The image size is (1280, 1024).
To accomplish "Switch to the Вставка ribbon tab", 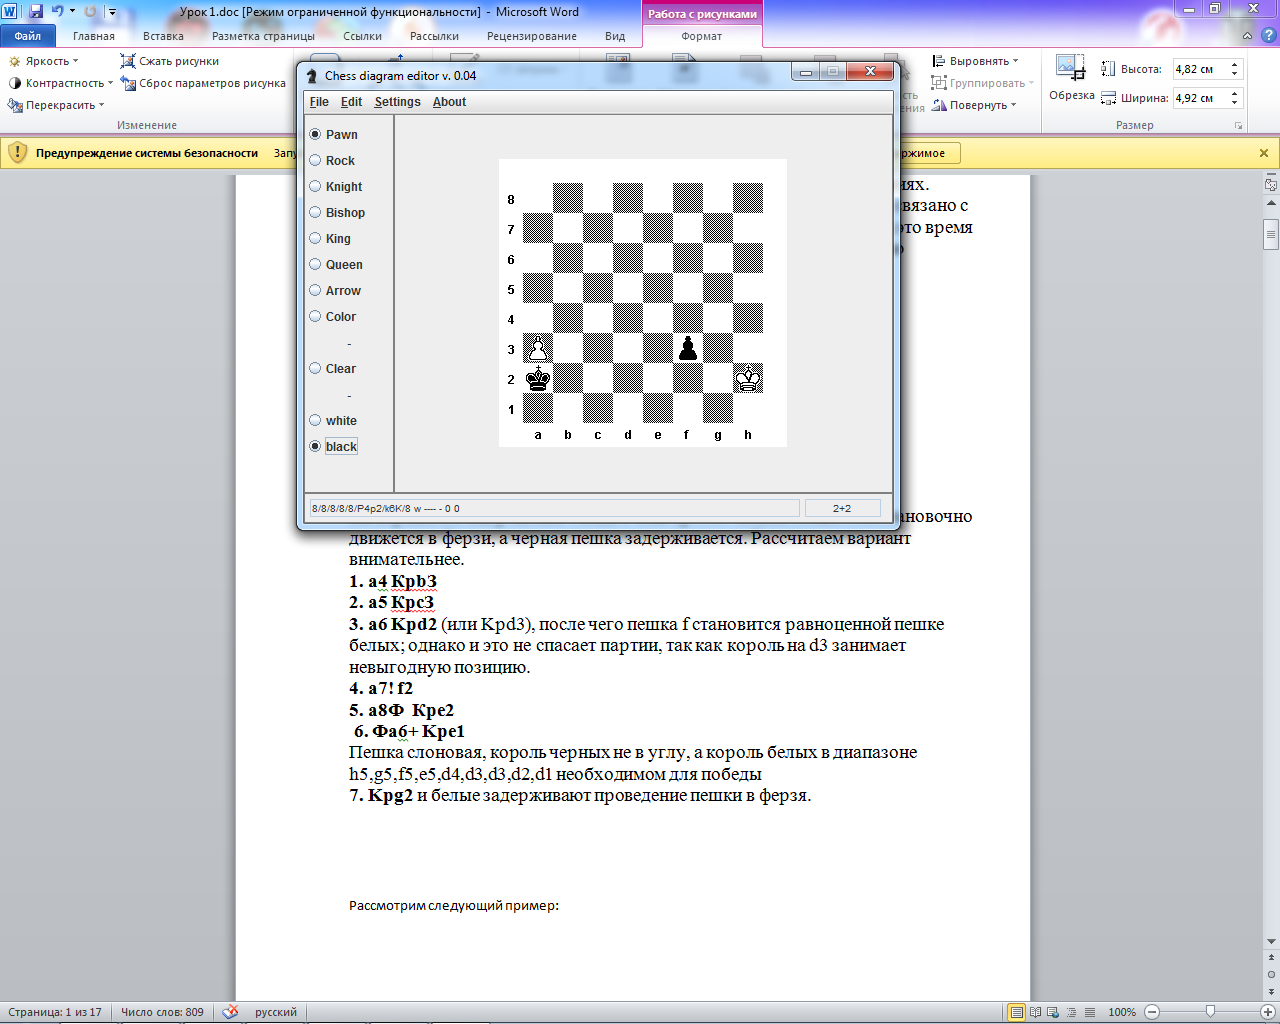I will pos(163,36).
